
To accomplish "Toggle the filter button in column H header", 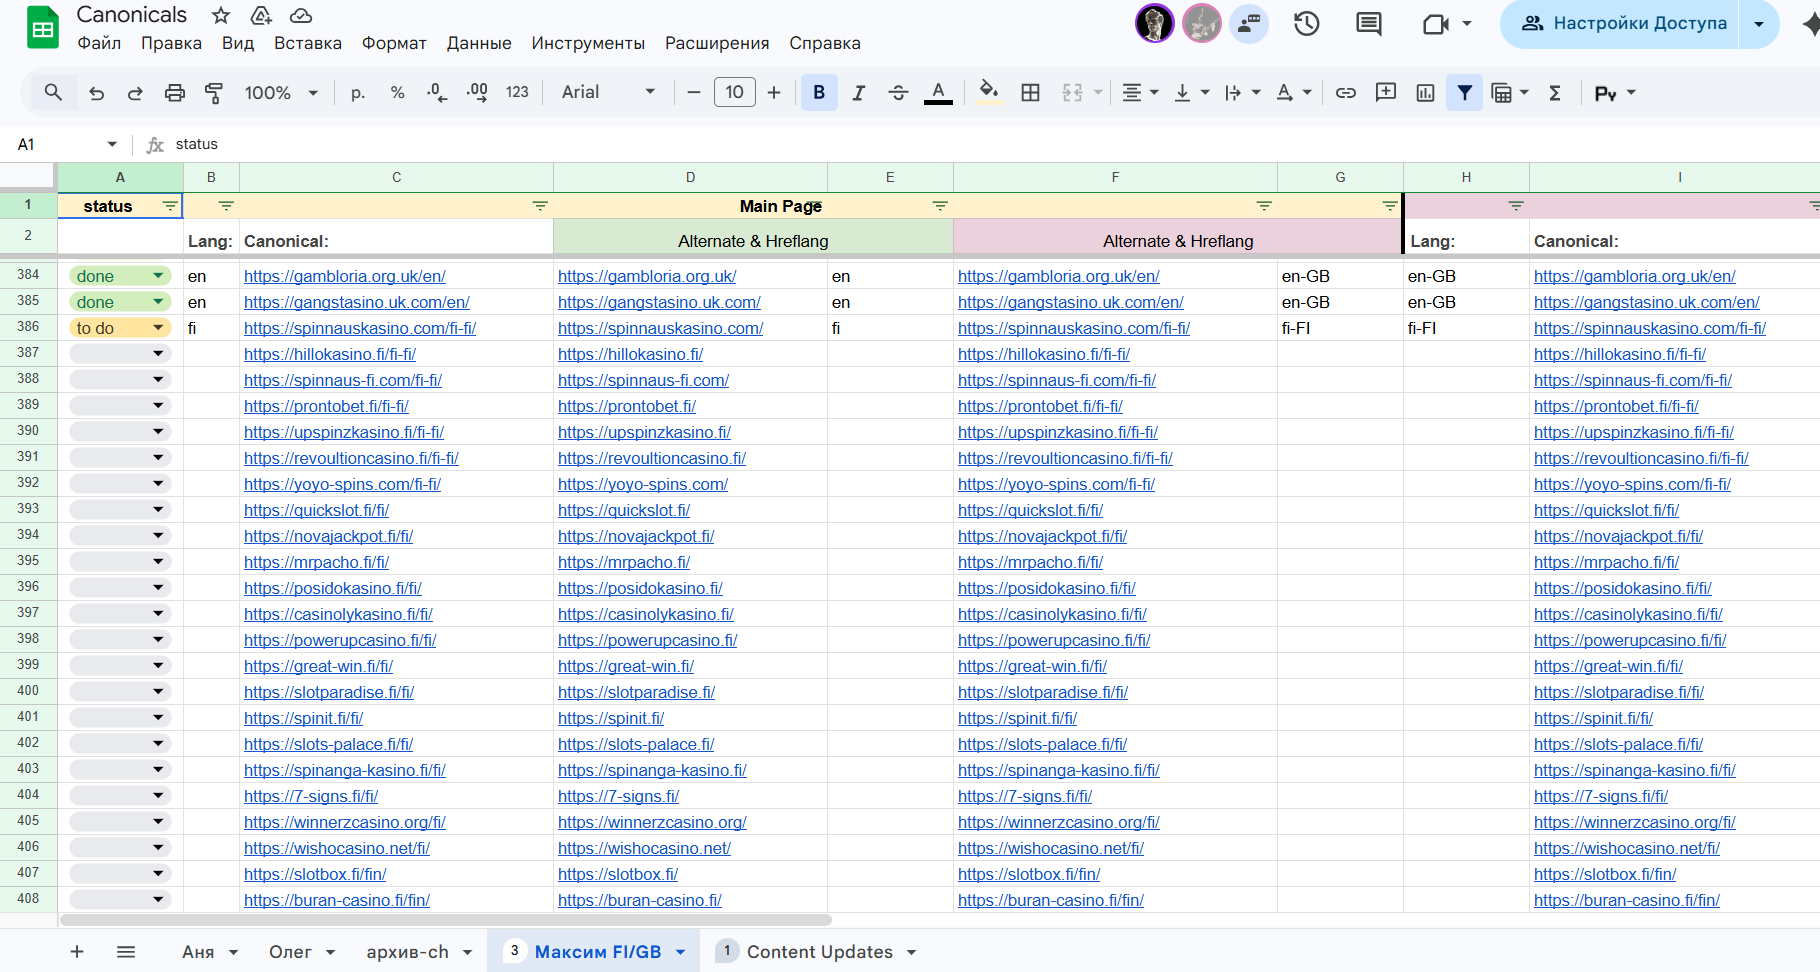I will (x=1516, y=206).
